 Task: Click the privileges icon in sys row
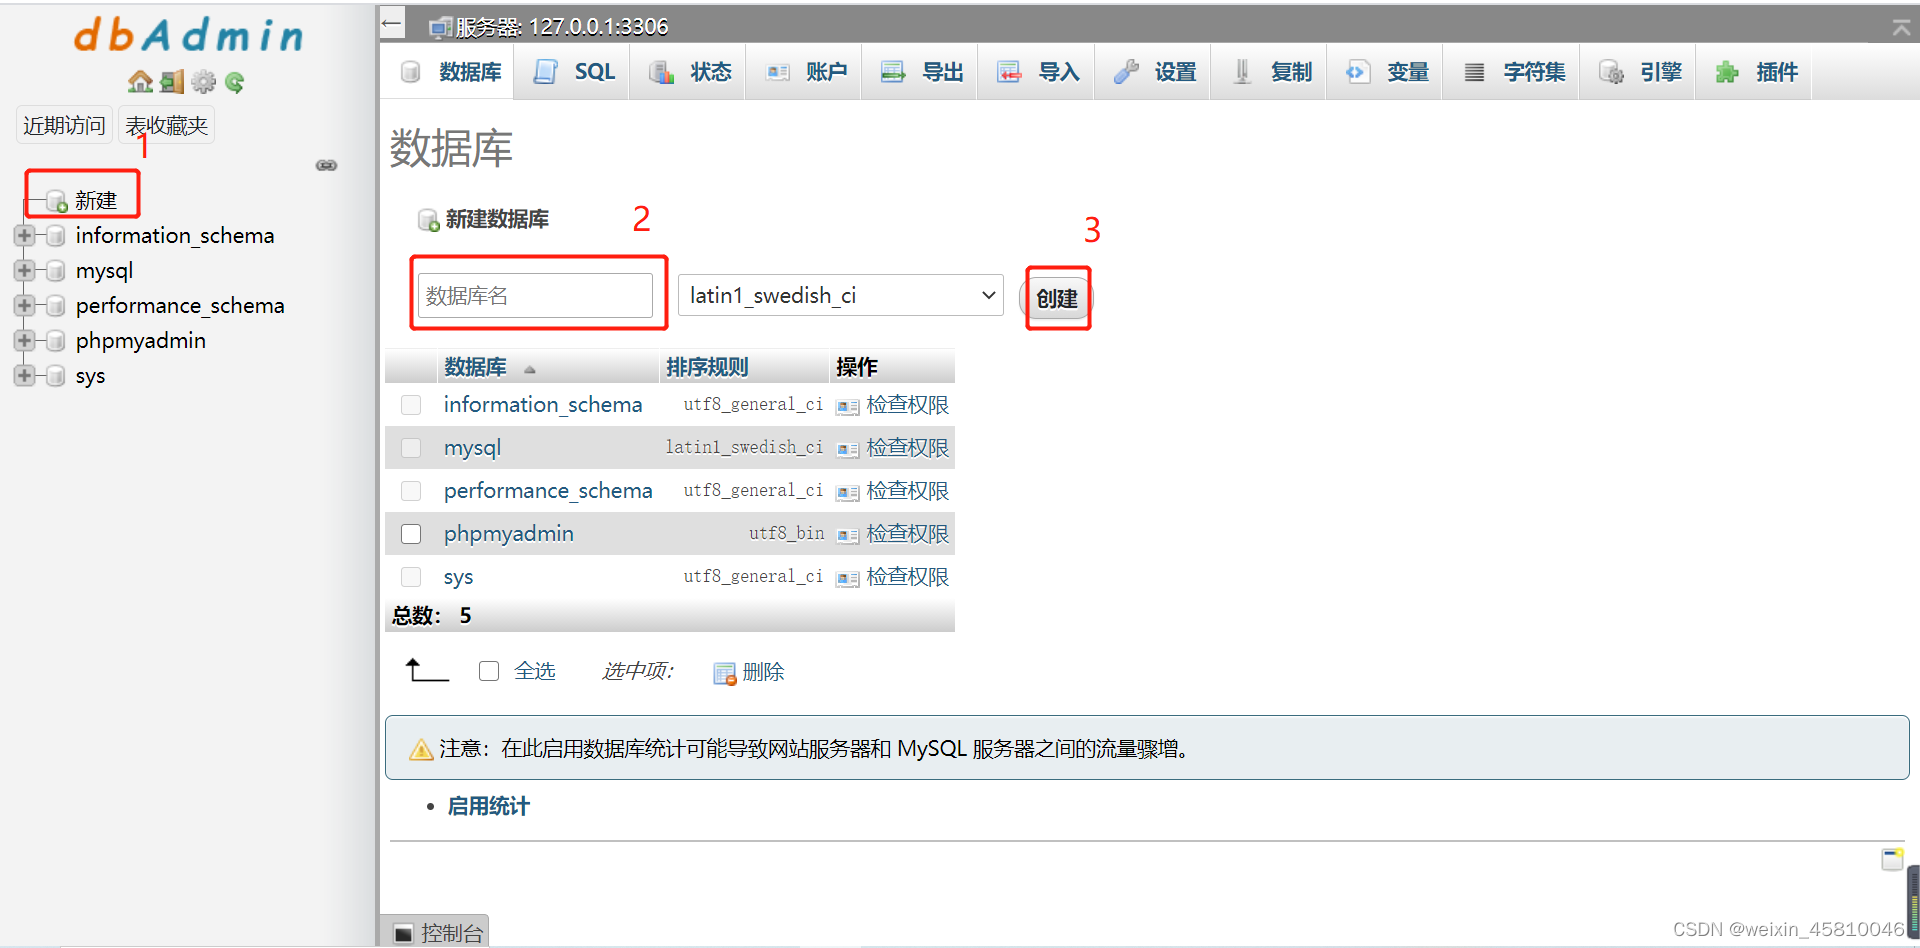[x=848, y=578]
